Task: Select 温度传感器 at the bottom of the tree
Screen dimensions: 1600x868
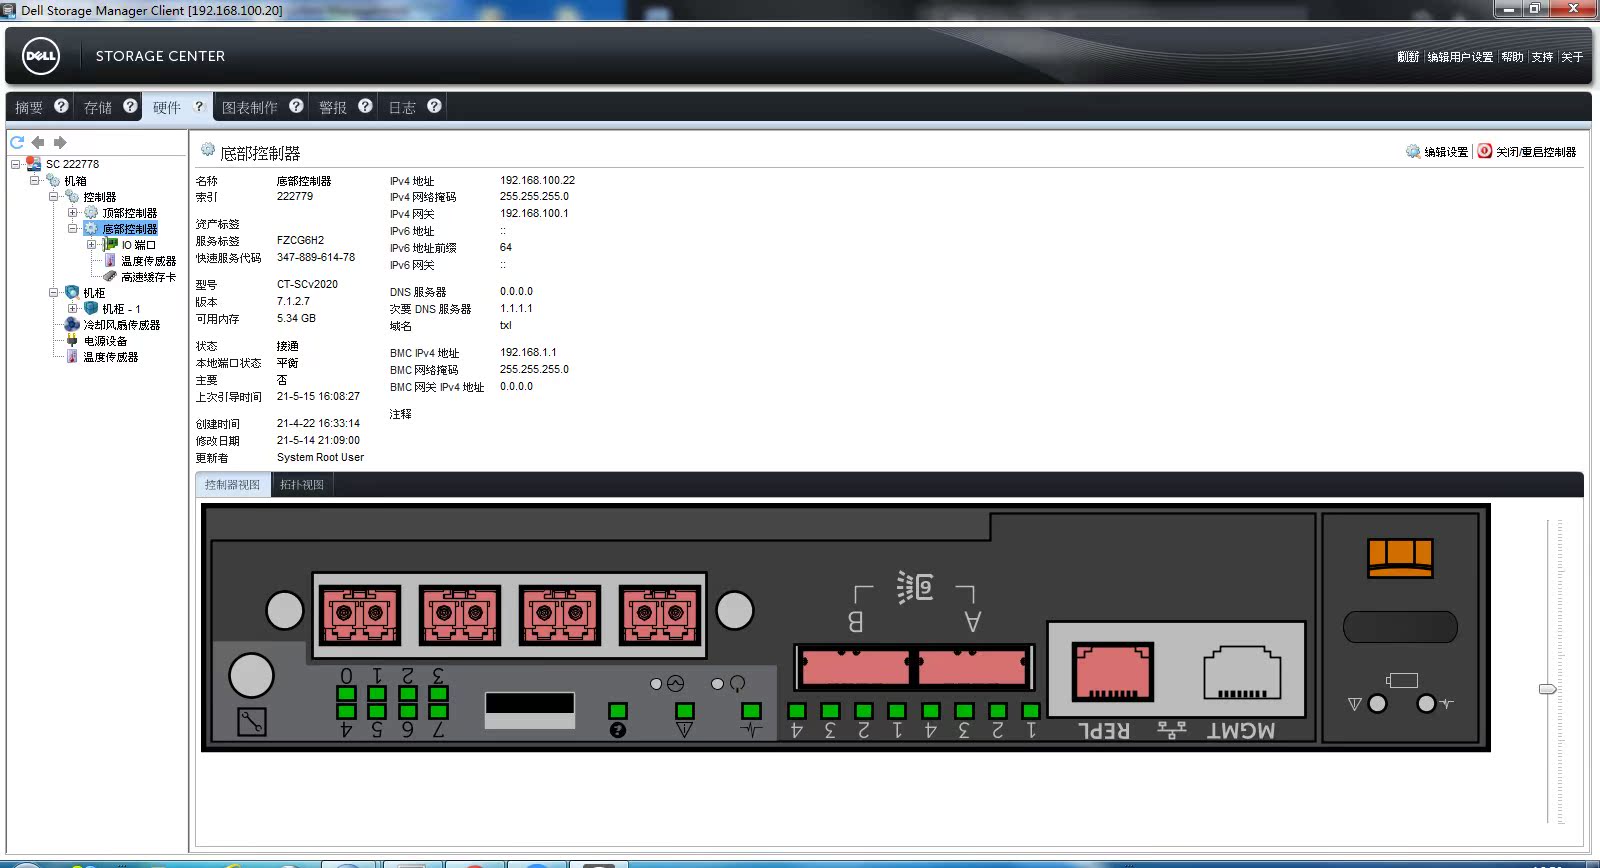Action: pyautogui.click(x=111, y=357)
